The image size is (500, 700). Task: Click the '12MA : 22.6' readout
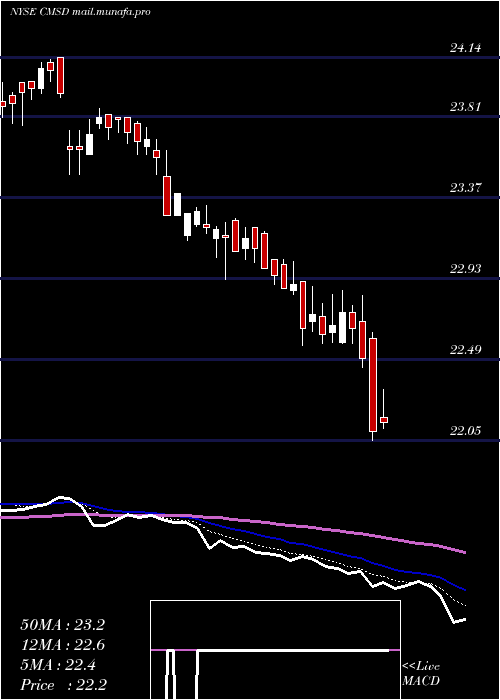pyautogui.click(x=62, y=645)
